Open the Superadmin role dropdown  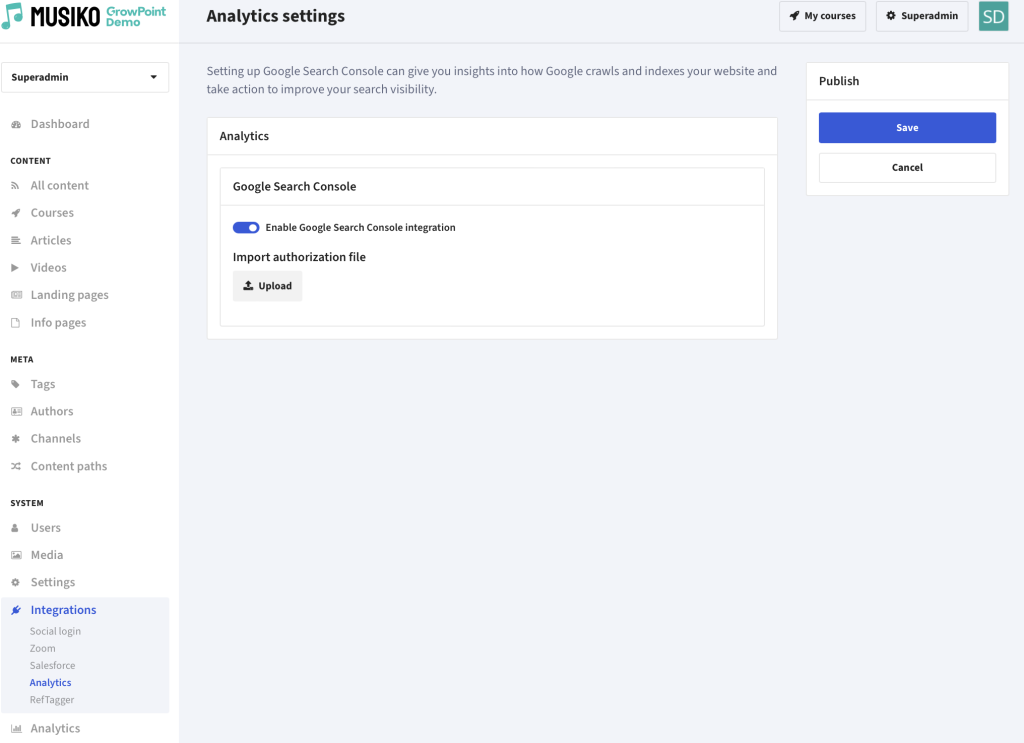coord(85,77)
